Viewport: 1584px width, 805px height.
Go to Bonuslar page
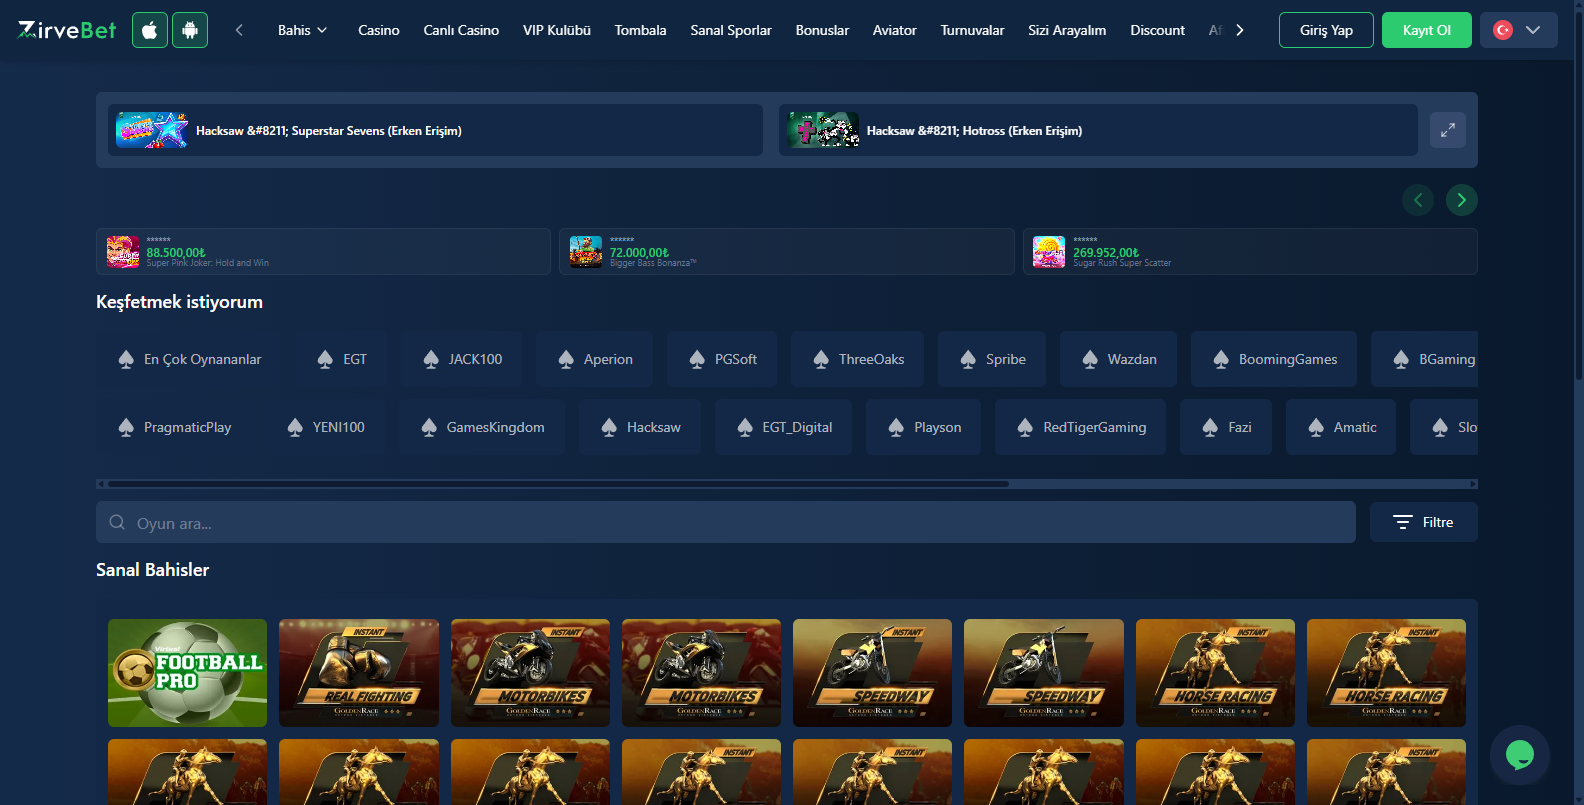[822, 30]
